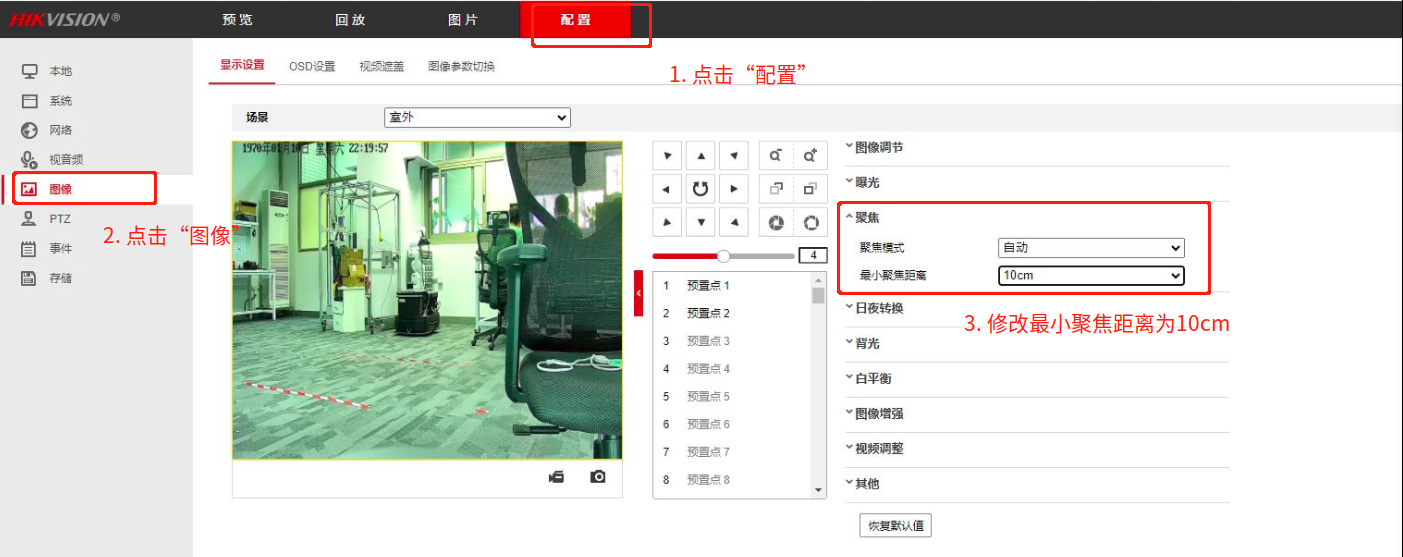The image size is (1403, 557).
Task: Click 恢复默认值 restore defaults button
Action: point(896,525)
